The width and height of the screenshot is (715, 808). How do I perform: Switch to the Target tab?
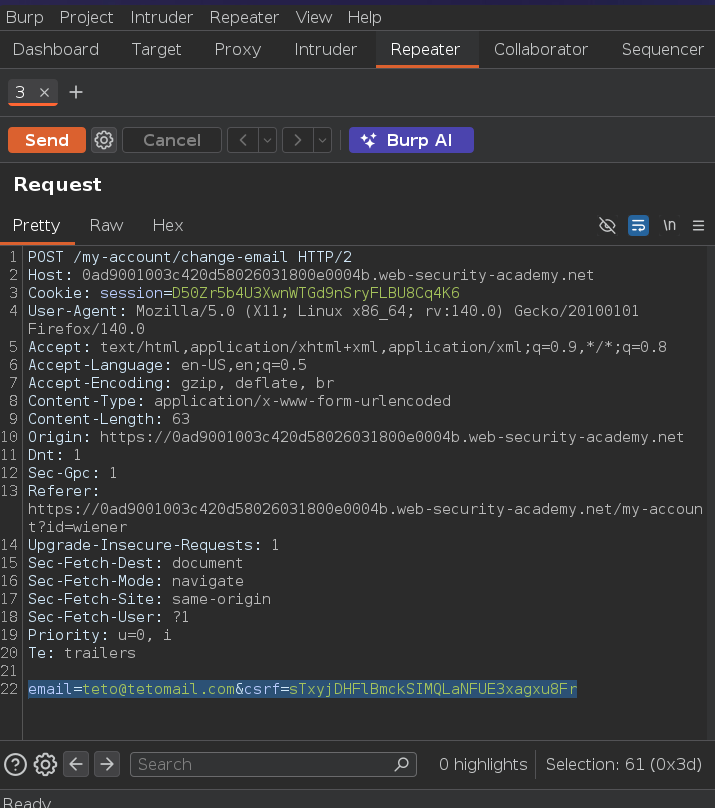[156, 49]
